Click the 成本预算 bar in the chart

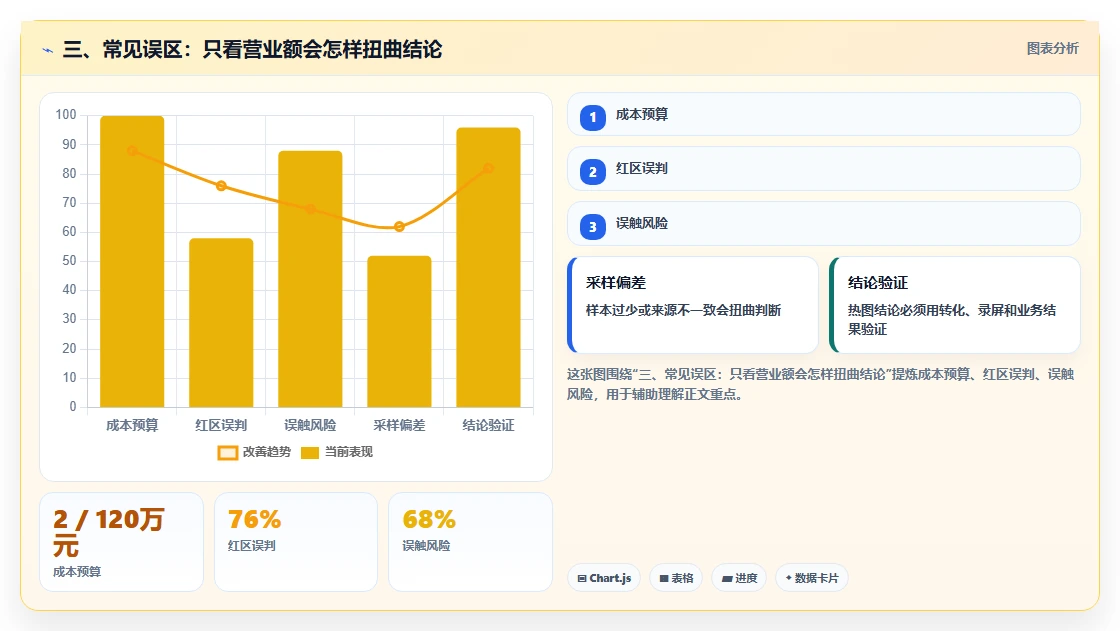click(x=132, y=262)
